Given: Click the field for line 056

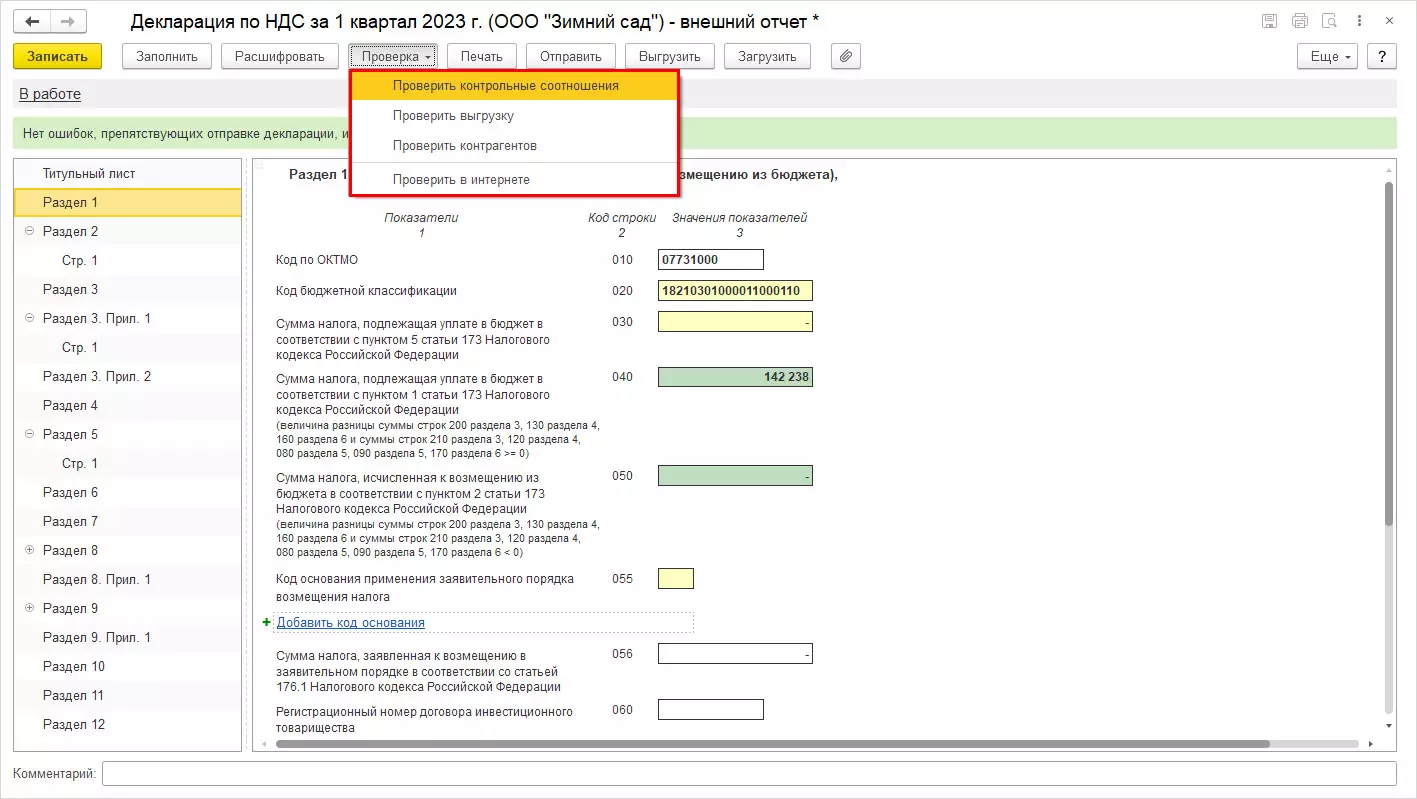Looking at the screenshot, I should click(735, 654).
